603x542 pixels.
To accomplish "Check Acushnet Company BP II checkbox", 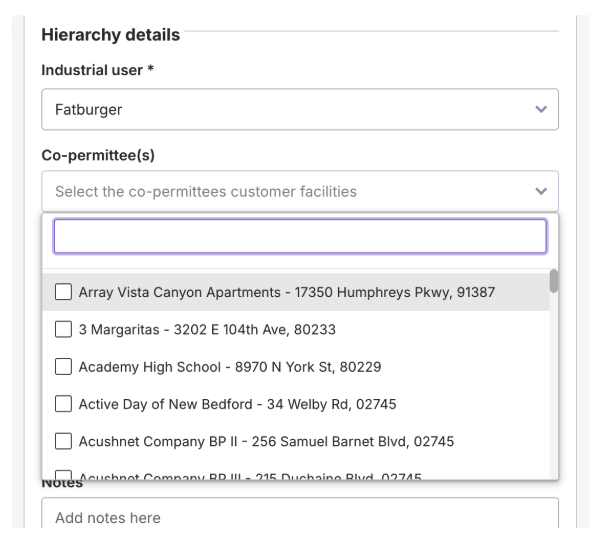I will click(x=63, y=442).
